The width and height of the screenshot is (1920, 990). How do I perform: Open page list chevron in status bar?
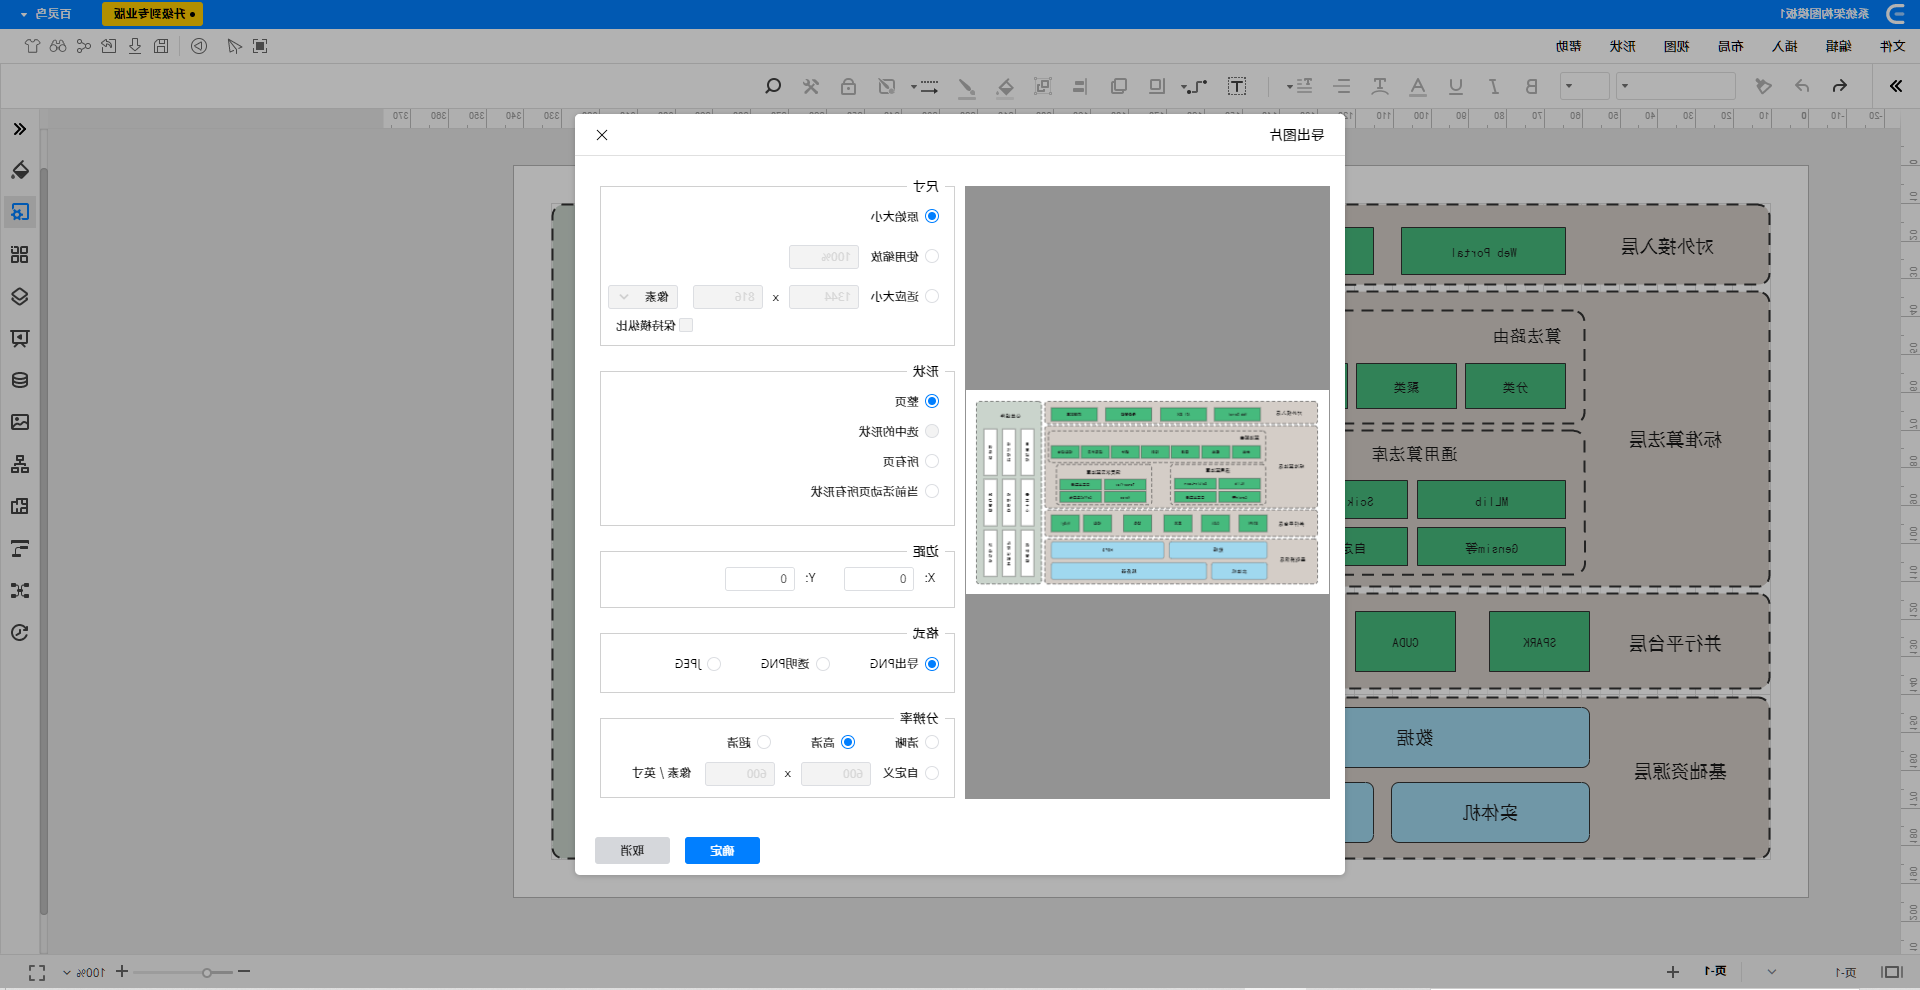pyautogui.click(x=1772, y=972)
